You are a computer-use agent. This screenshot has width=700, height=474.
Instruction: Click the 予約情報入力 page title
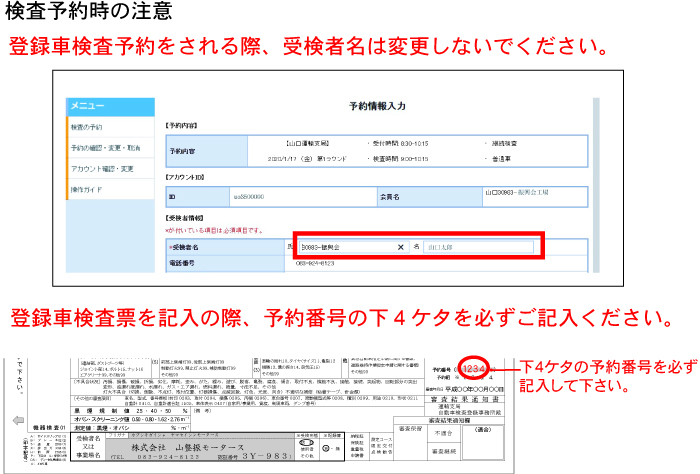(x=377, y=105)
